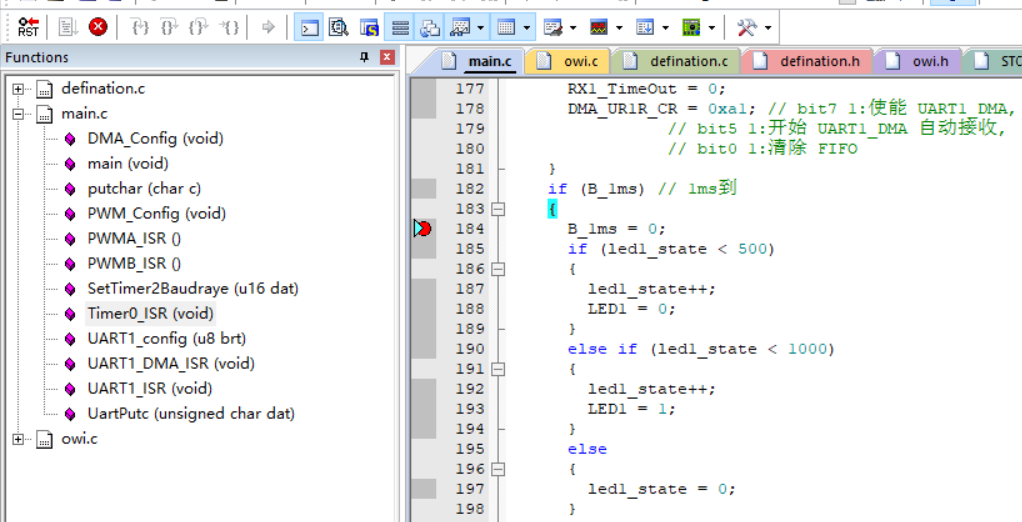Open the System Viewer green board icon

pos(691,27)
